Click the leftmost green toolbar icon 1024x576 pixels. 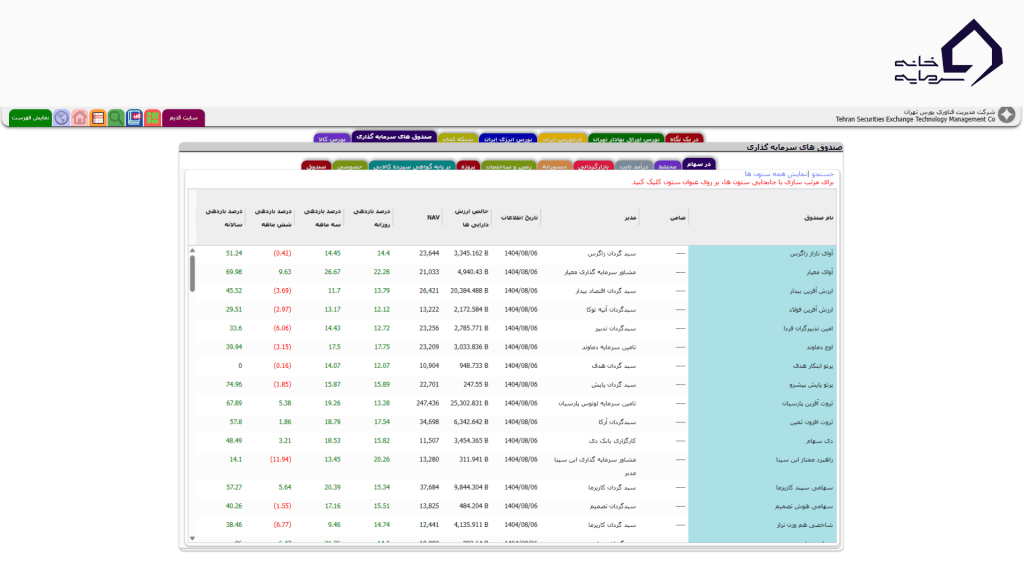(30, 117)
